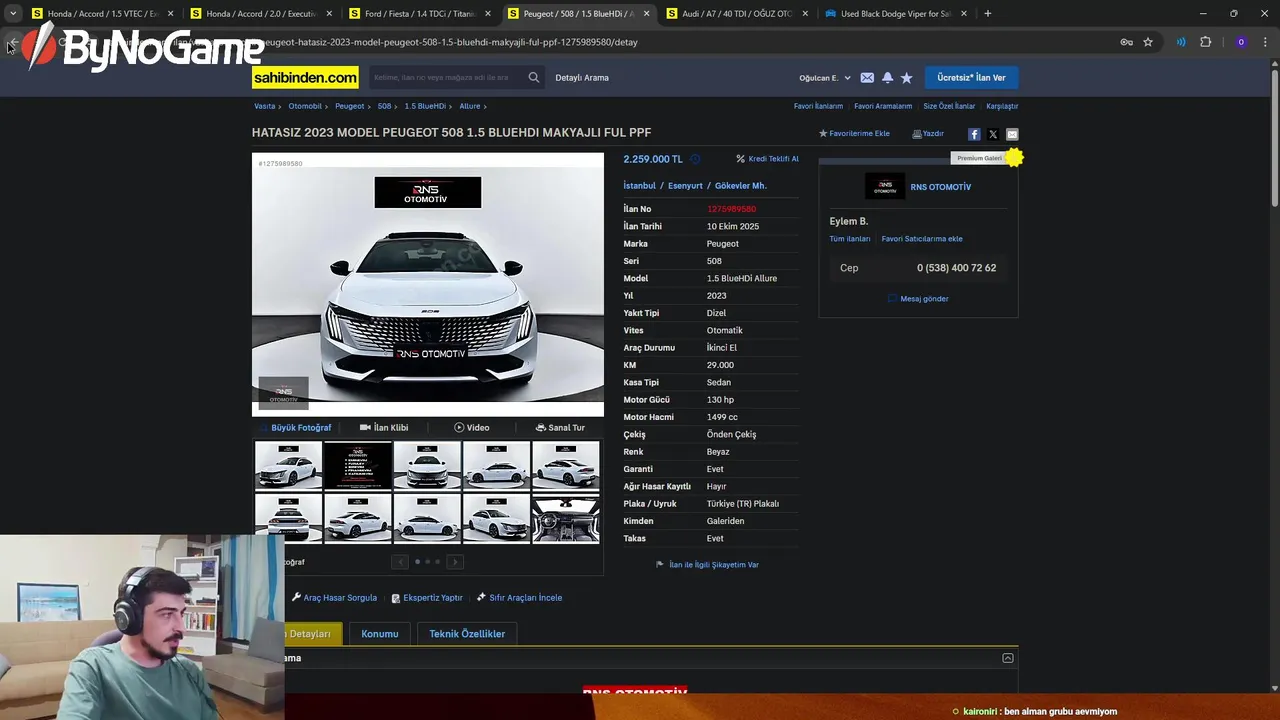Share listing on X
This screenshot has height=720, width=1280.
(993, 134)
